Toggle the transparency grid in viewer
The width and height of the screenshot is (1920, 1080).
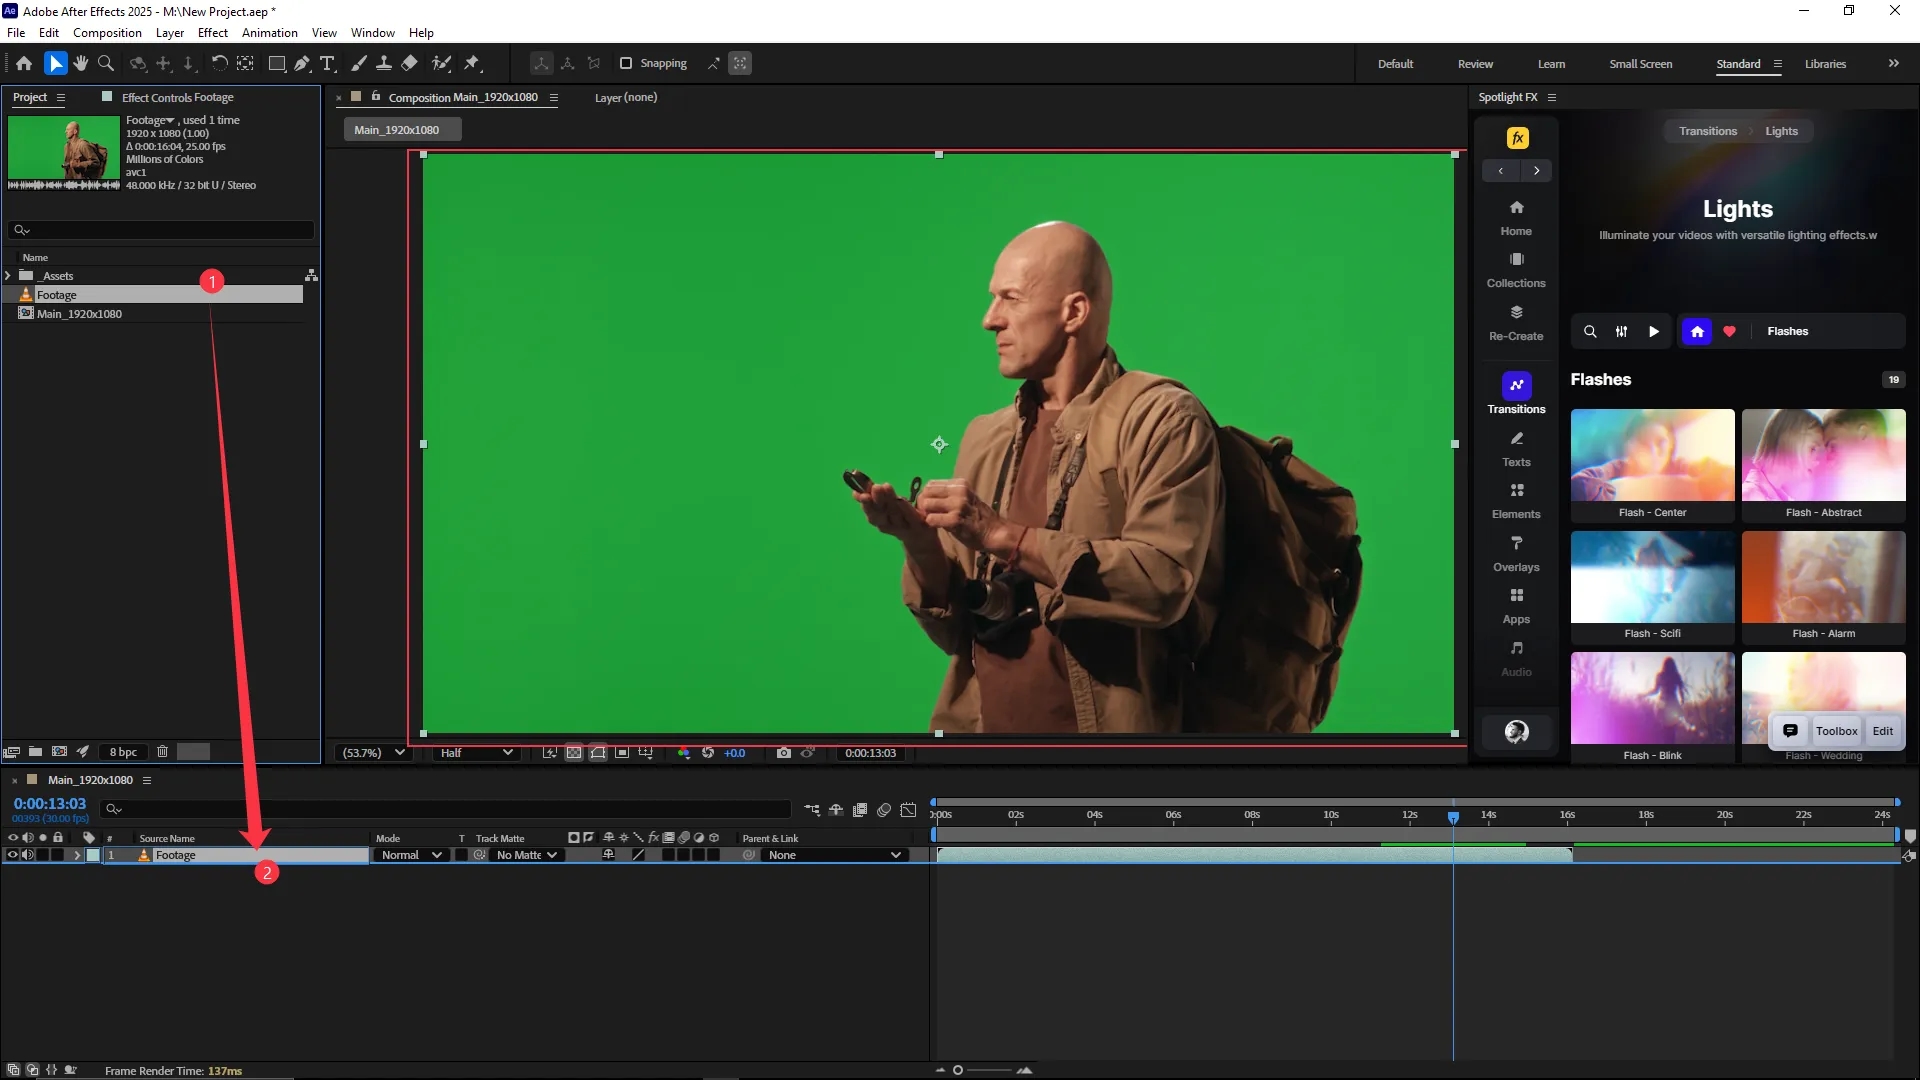click(573, 753)
